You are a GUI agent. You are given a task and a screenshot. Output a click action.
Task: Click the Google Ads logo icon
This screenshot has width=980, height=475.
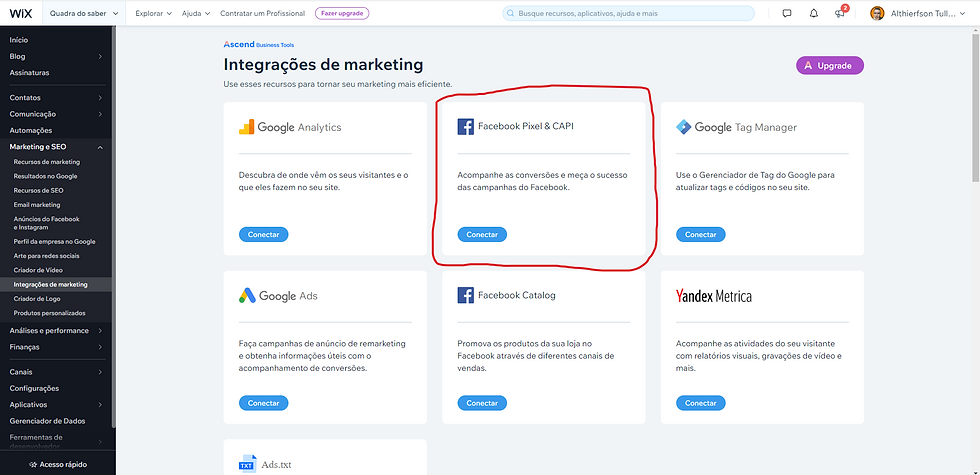[x=247, y=296]
